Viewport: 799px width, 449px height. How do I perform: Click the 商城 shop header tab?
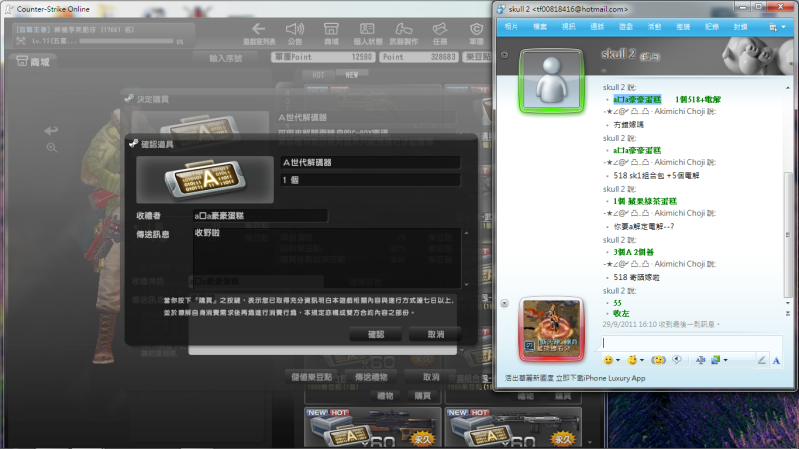point(34,62)
